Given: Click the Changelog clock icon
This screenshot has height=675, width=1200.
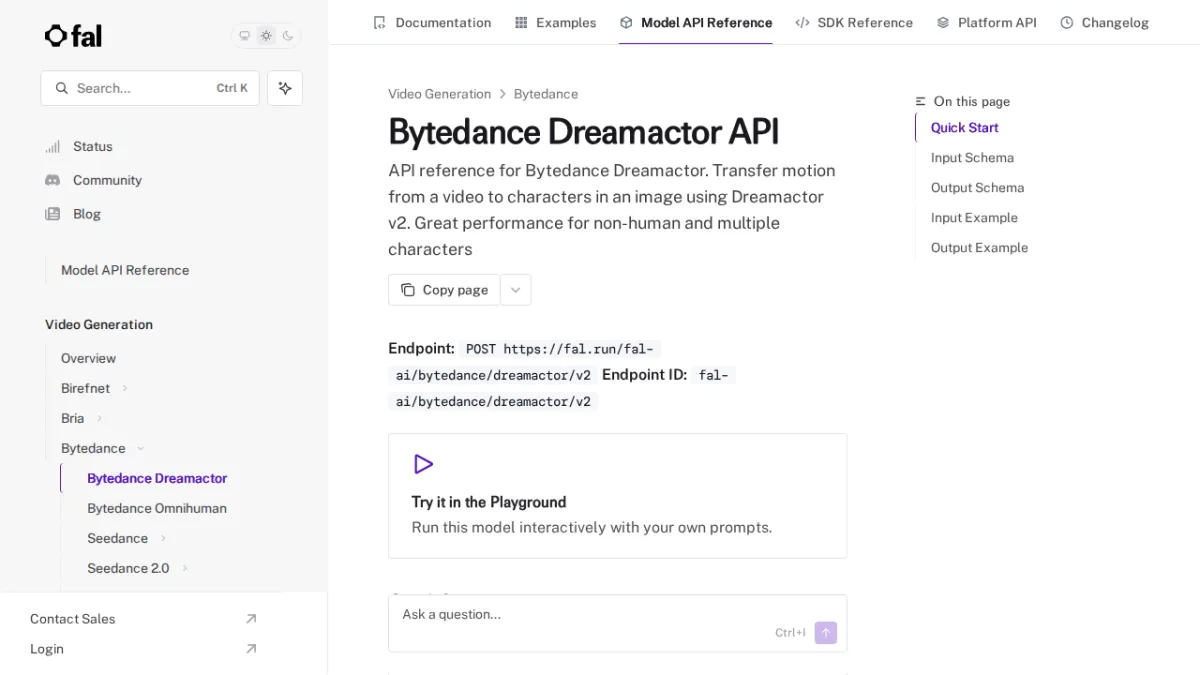Looking at the screenshot, I should tap(1067, 22).
